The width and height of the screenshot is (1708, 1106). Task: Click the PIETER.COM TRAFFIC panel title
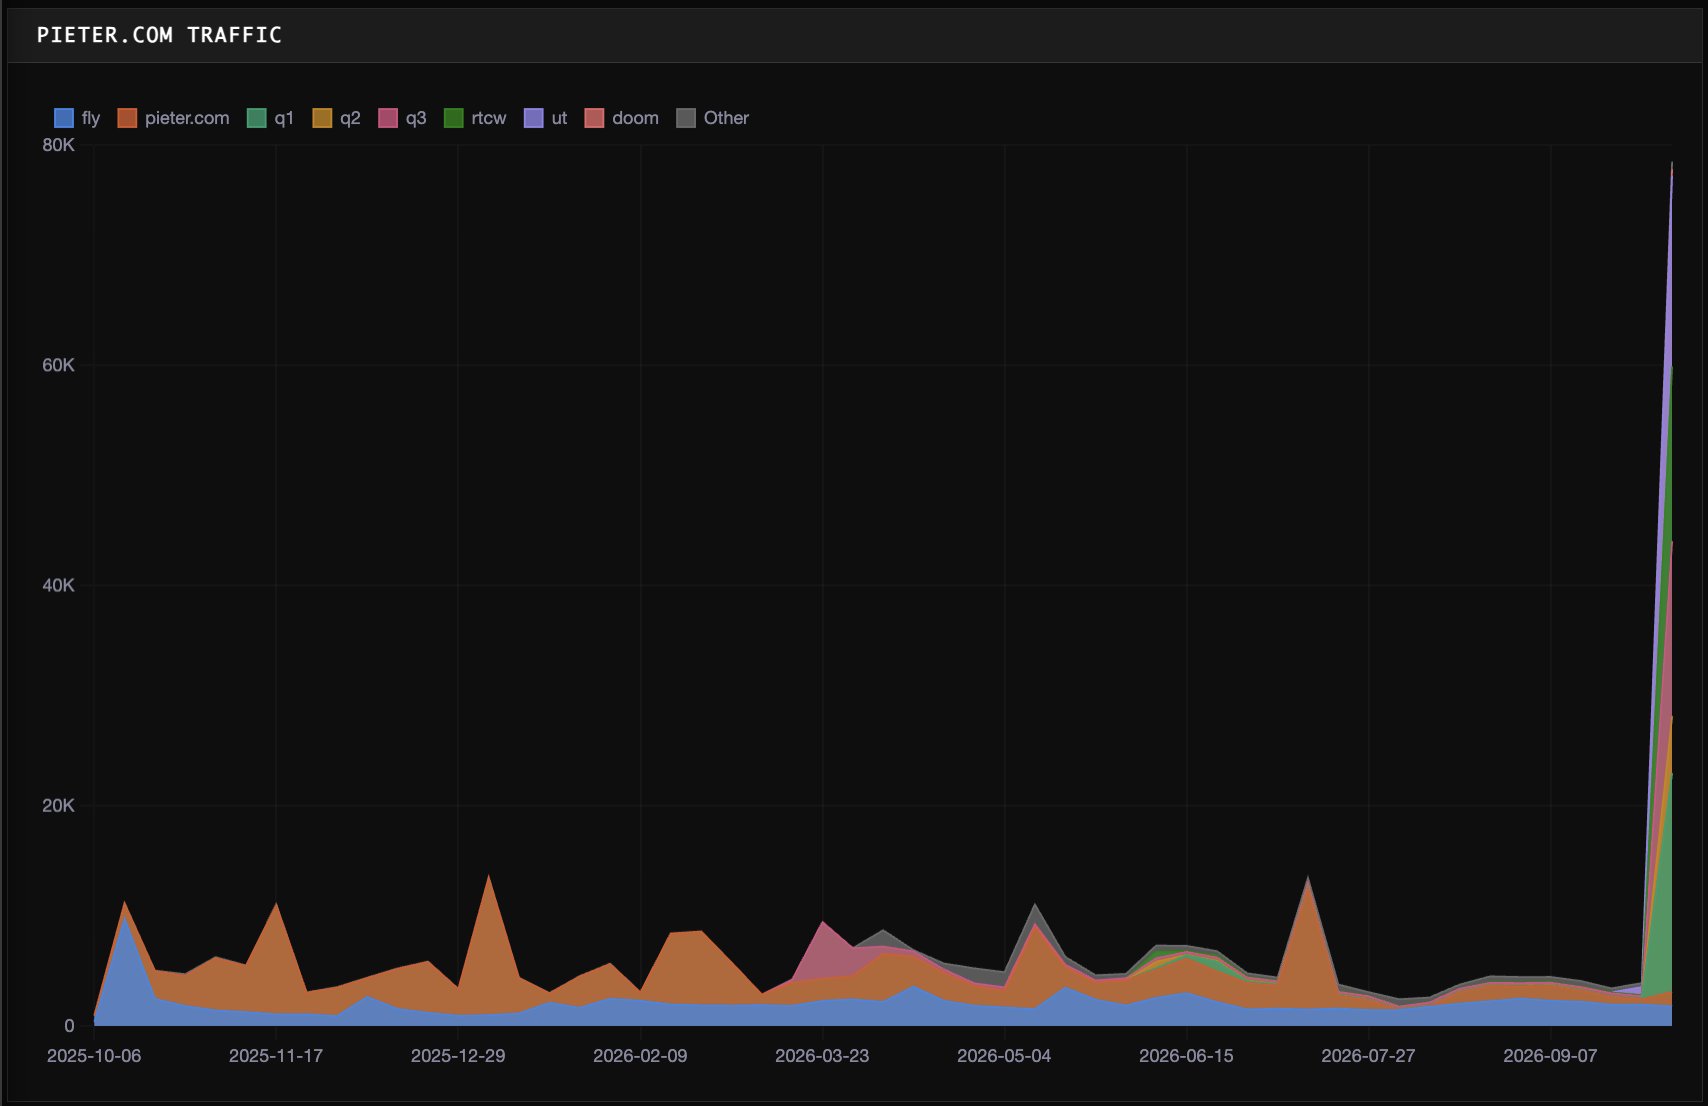(160, 35)
